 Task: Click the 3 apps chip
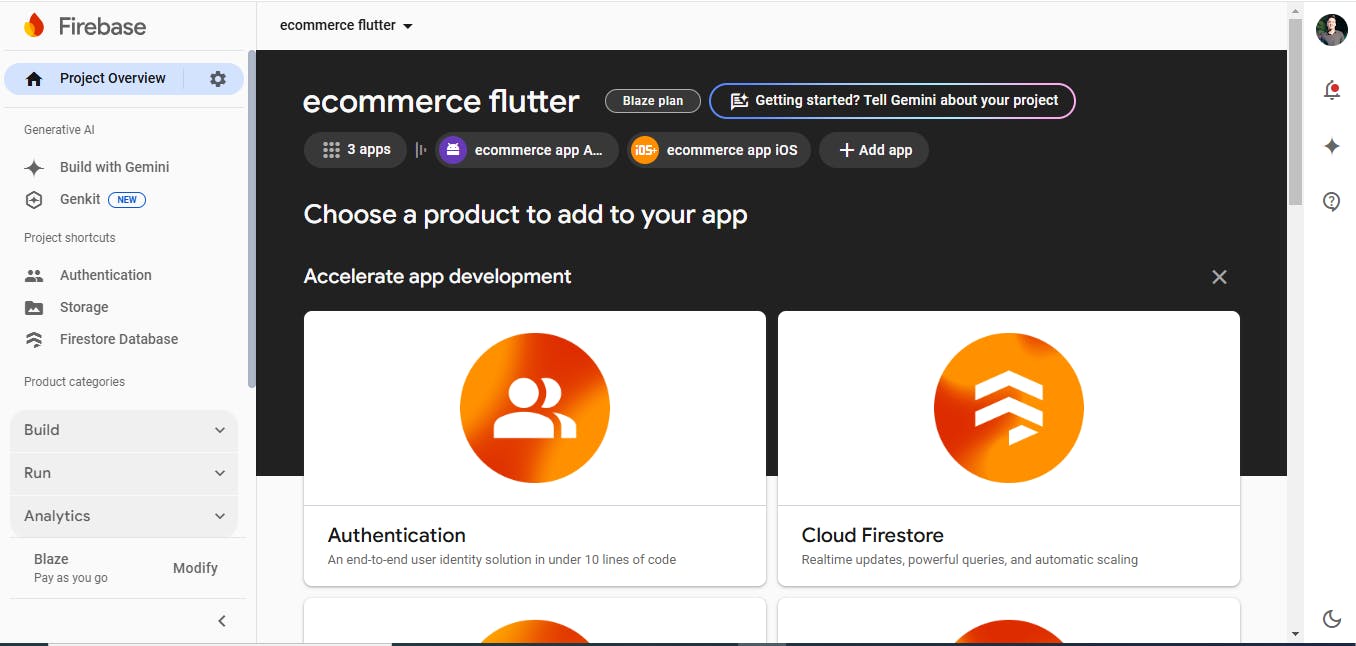click(x=355, y=150)
